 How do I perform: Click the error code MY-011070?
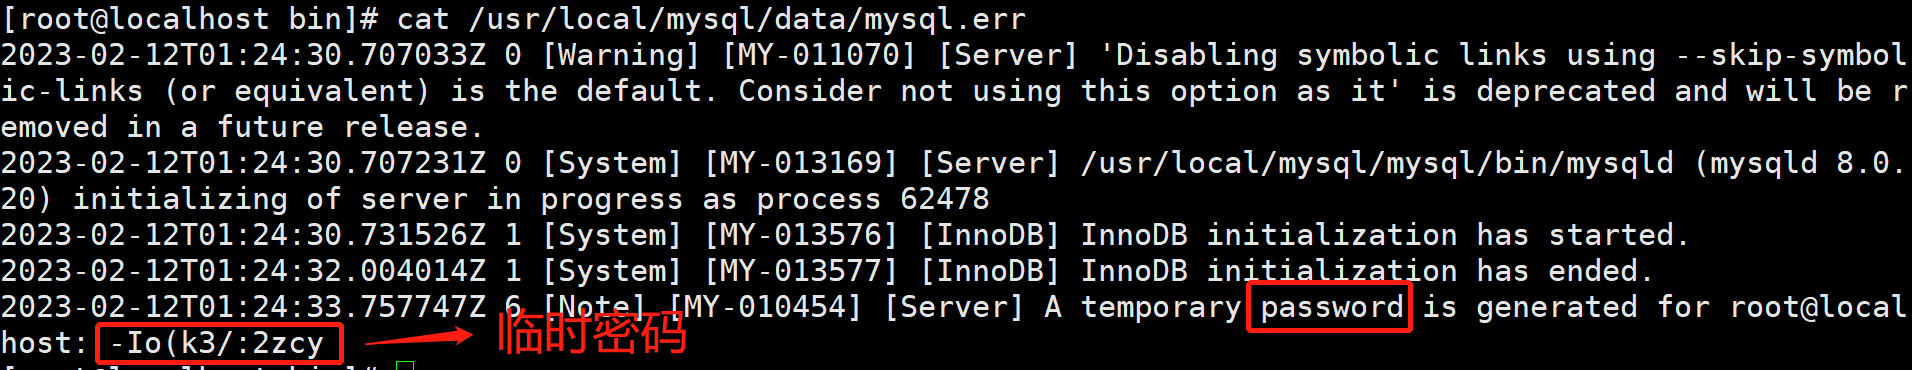pyautogui.click(x=819, y=55)
